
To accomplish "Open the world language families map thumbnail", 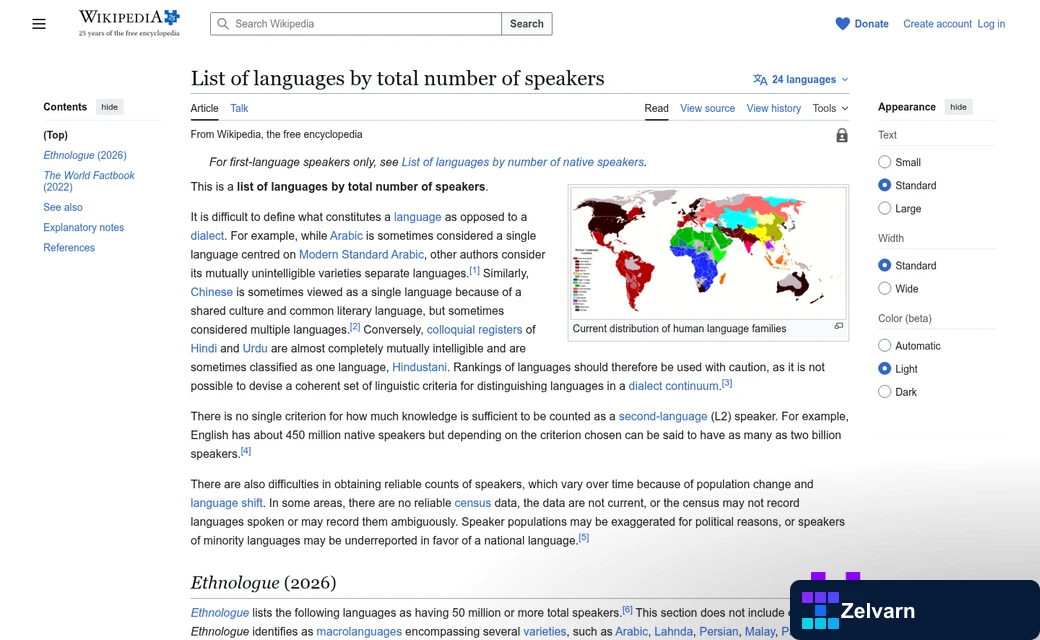I will [708, 253].
